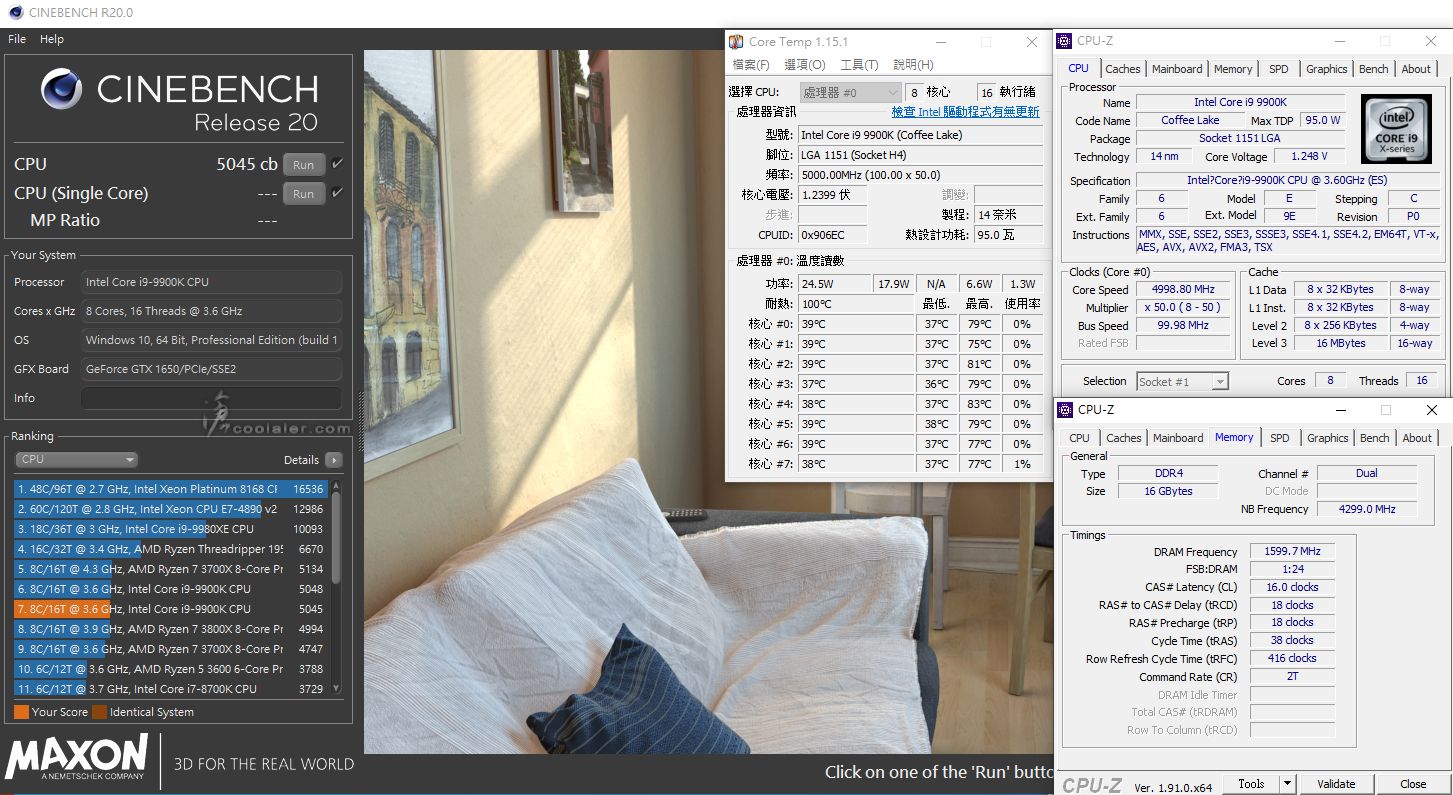Screen dimensions: 1453x795
Task: Switch to Memory tab in upper CPU-Z
Action: tap(1233, 69)
